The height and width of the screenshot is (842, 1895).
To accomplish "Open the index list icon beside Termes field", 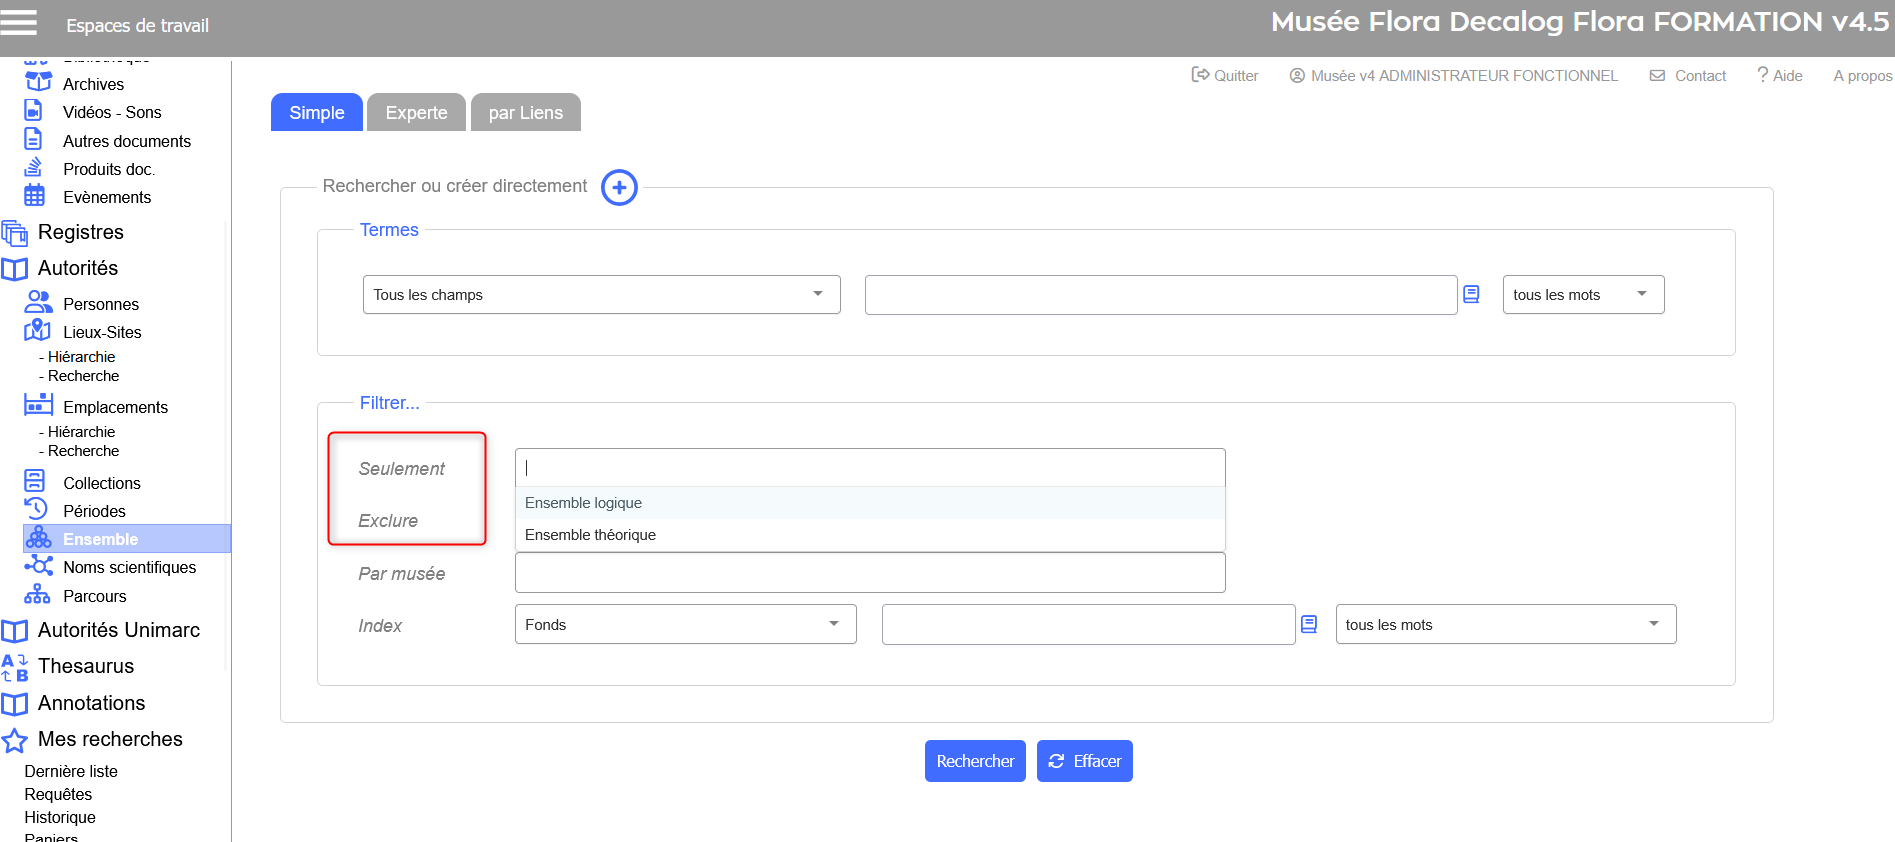I will 1471,295.
